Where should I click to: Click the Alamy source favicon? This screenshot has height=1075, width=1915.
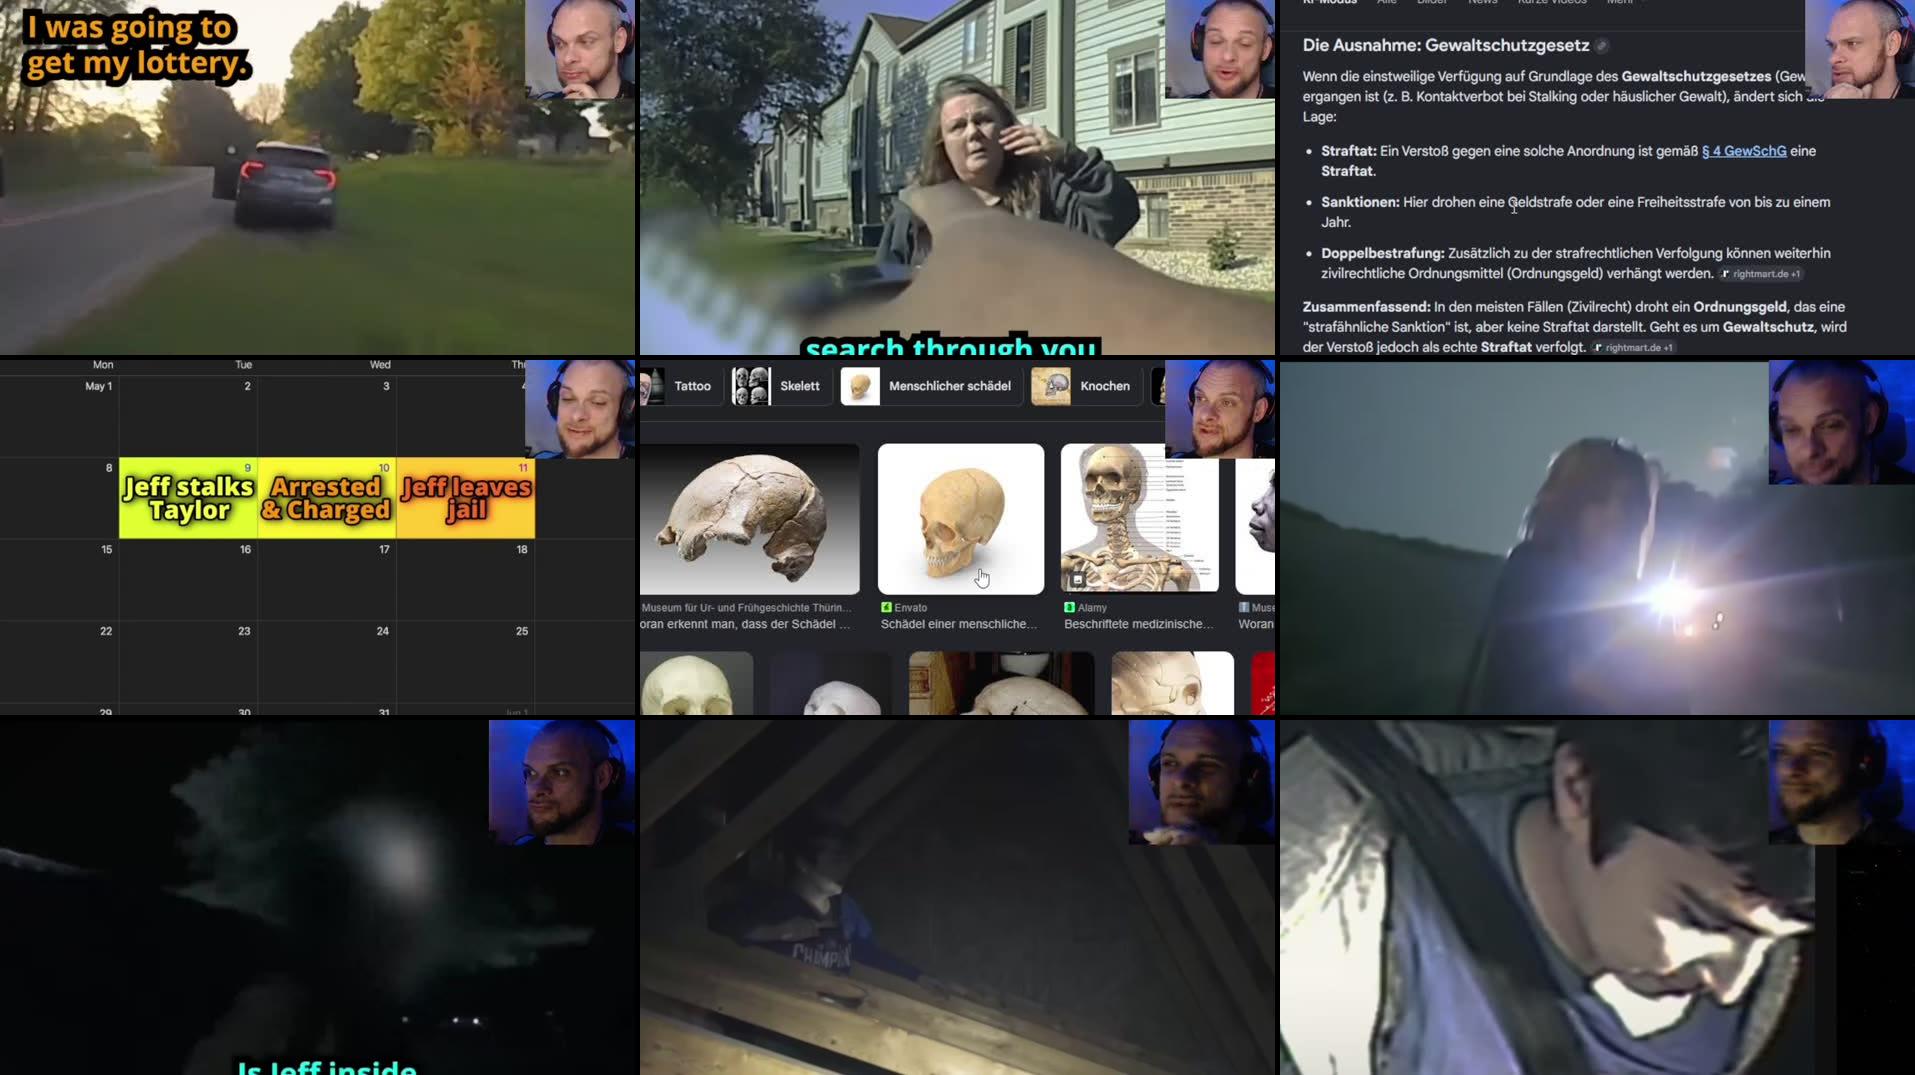coord(1069,607)
